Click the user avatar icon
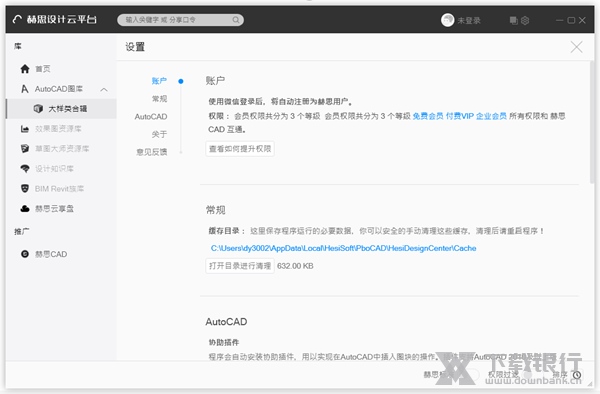The height and width of the screenshot is (394, 600). 447,20
